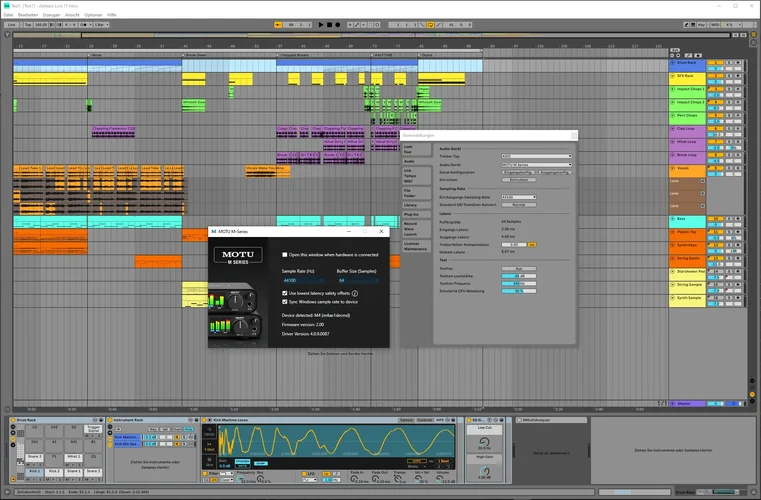
Task: Open the Treiber-Typ dropdown in preferences
Action: [536, 156]
